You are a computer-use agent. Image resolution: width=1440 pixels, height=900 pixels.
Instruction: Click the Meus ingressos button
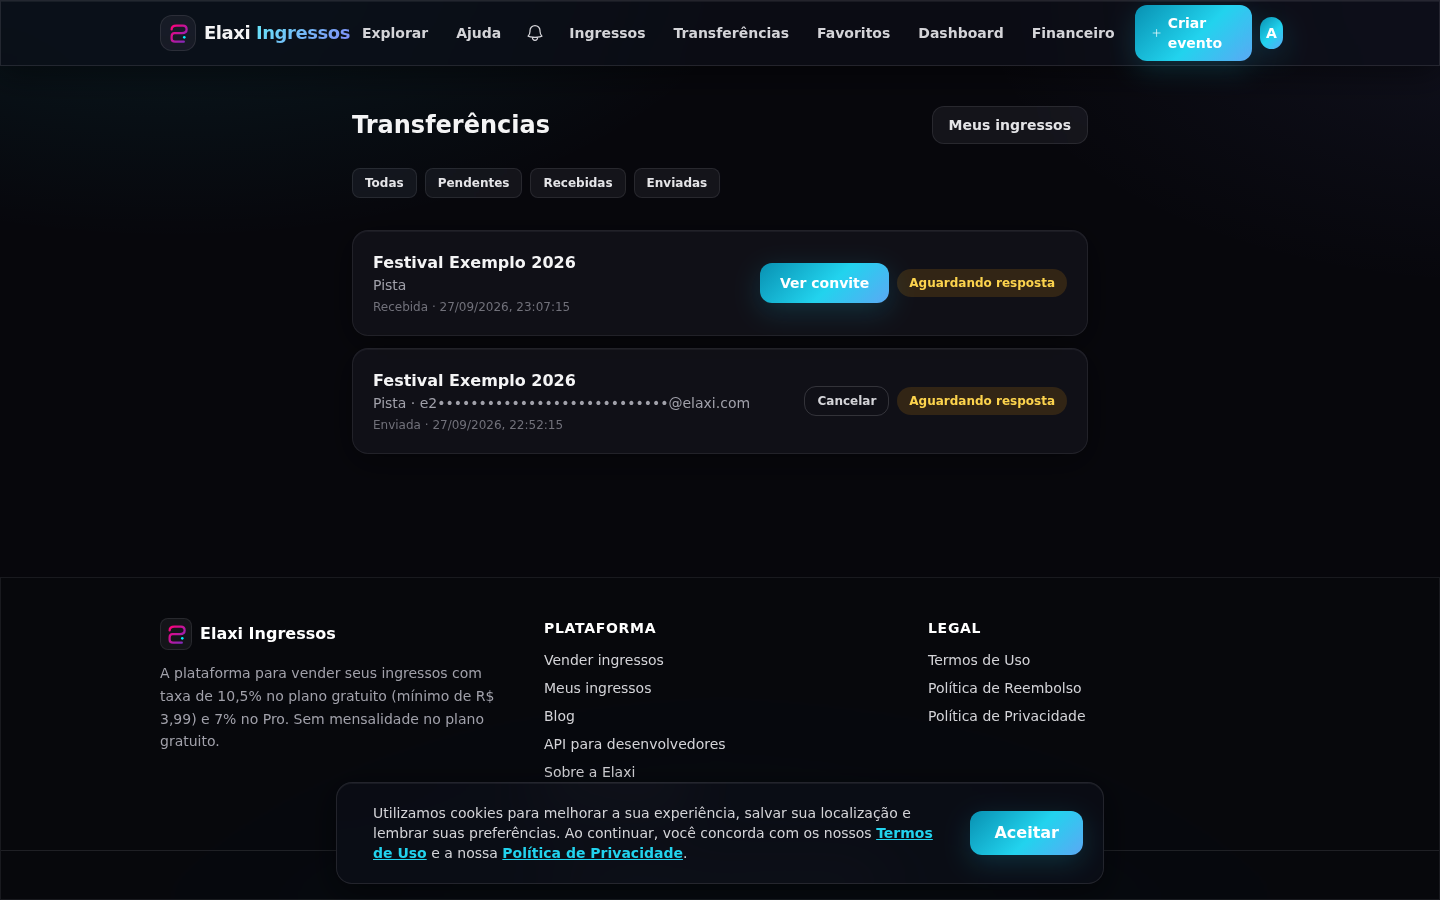[1010, 125]
